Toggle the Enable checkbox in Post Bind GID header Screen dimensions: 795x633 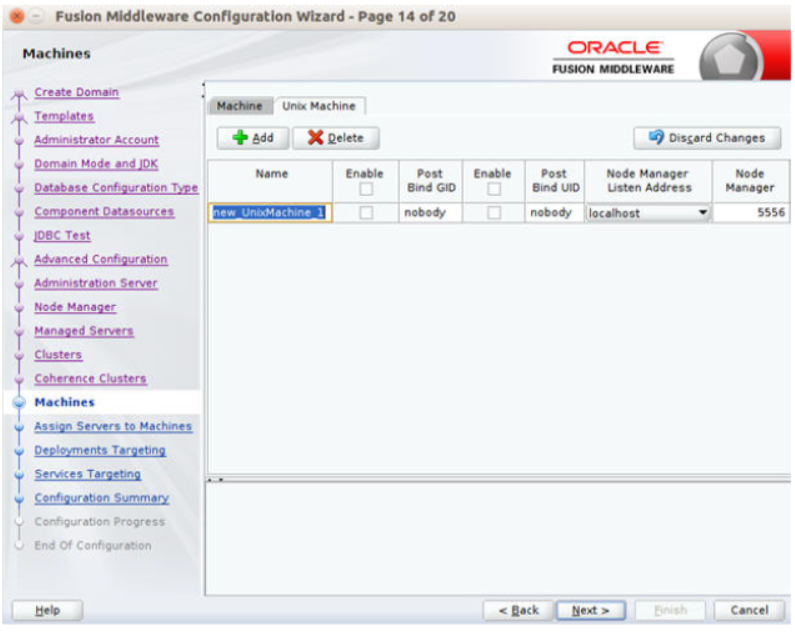(366, 189)
